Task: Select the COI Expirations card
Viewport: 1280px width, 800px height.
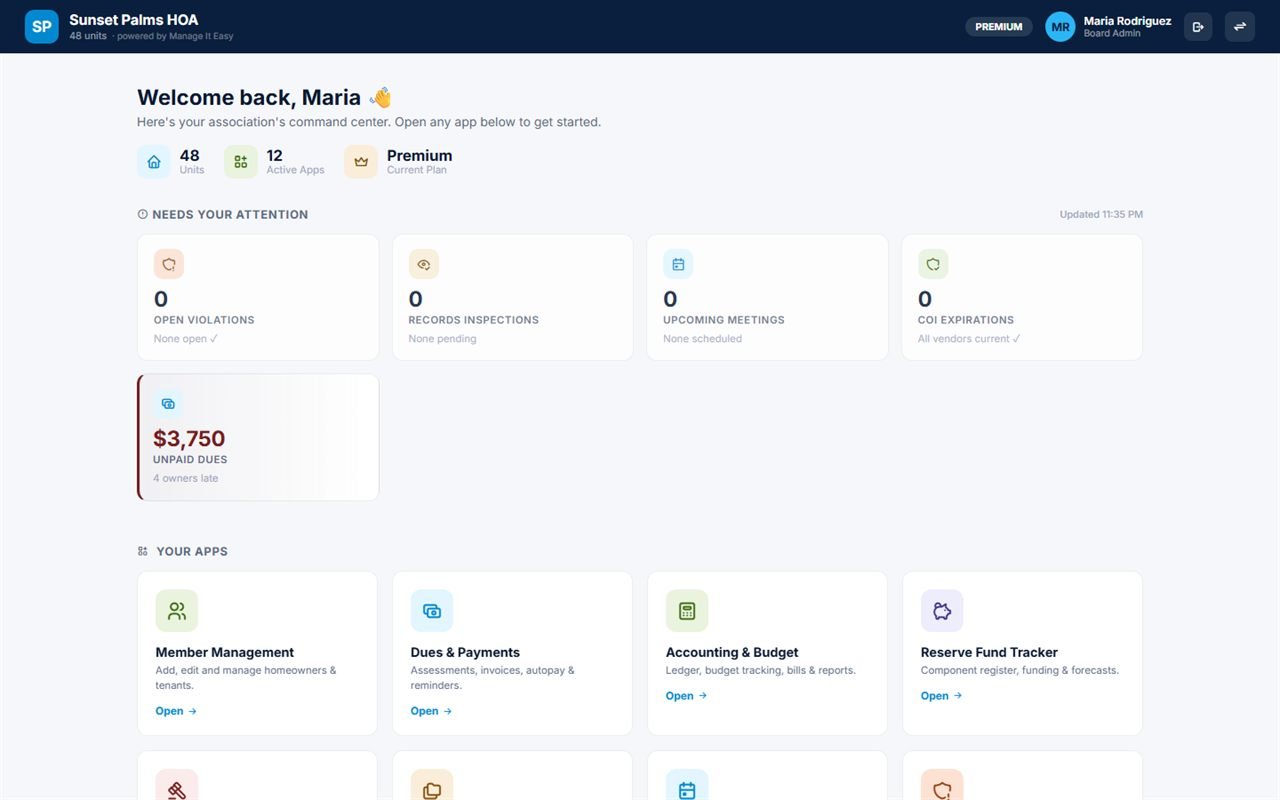Action: click(1022, 297)
